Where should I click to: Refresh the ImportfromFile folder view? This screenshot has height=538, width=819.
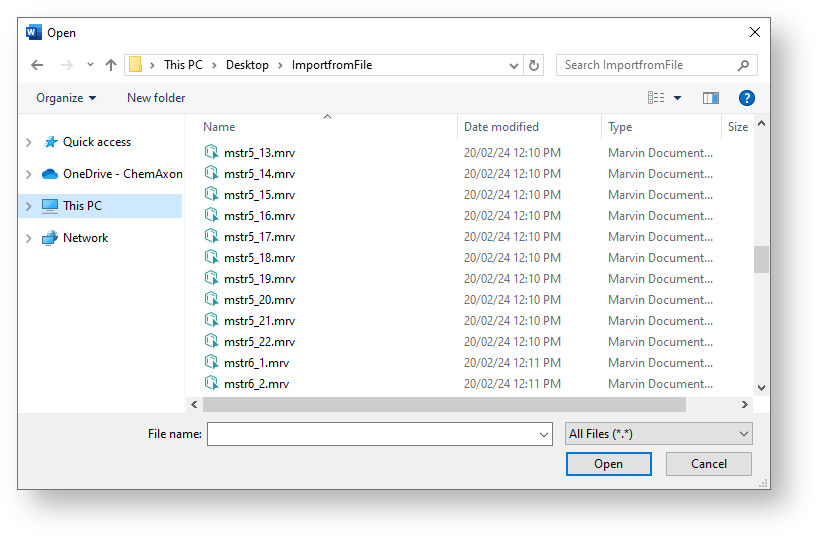[x=534, y=65]
